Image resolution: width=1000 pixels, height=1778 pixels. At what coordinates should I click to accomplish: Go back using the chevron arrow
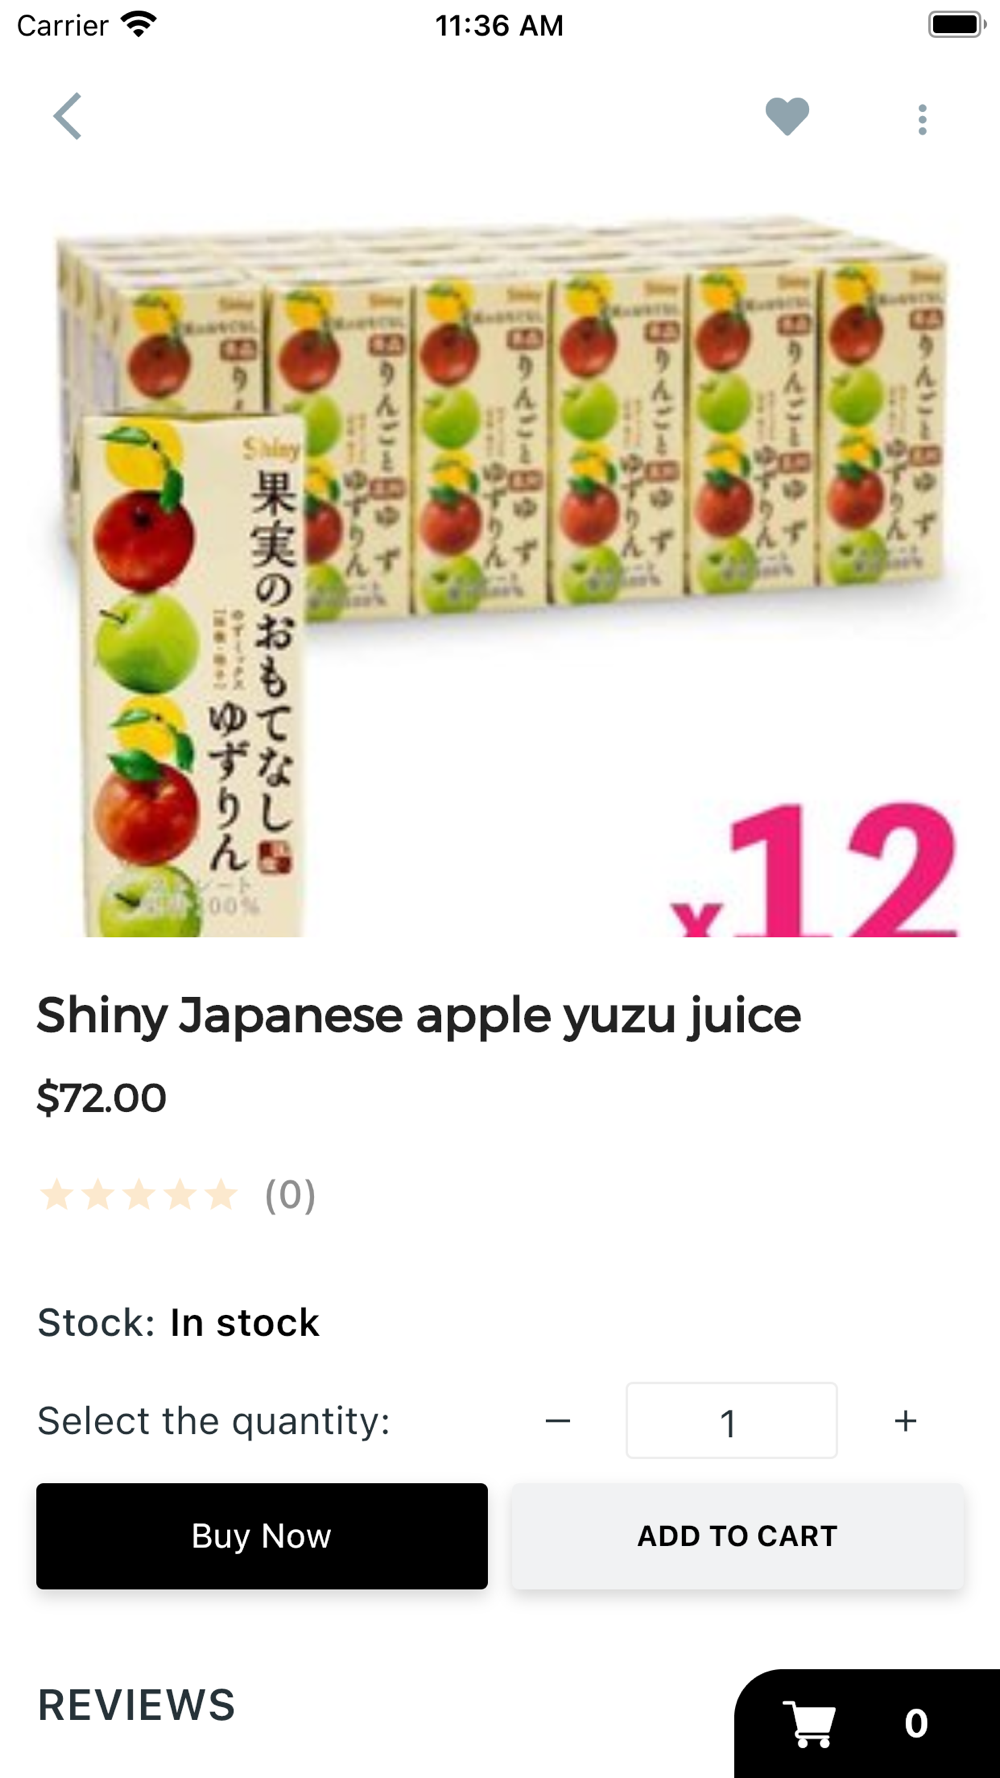click(67, 116)
